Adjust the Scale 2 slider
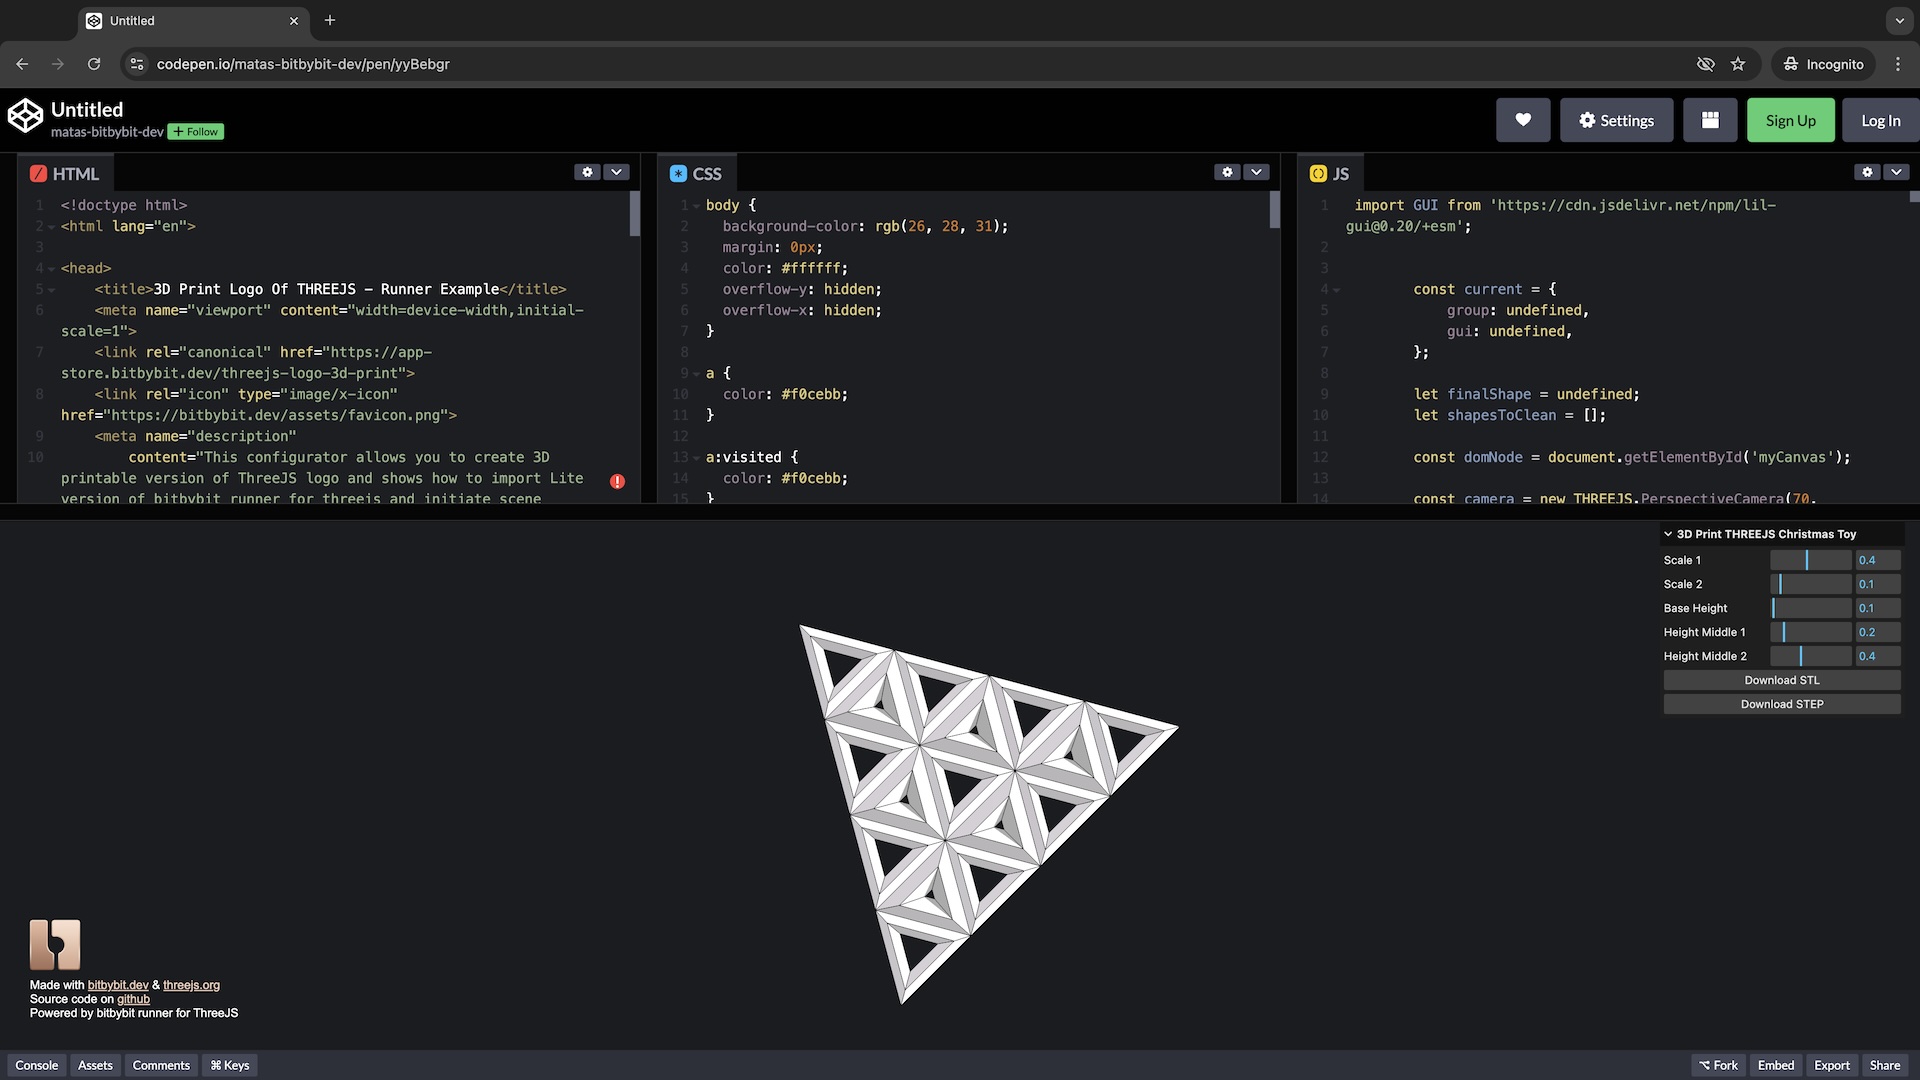The height and width of the screenshot is (1080, 1920). tap(1810, 584)
